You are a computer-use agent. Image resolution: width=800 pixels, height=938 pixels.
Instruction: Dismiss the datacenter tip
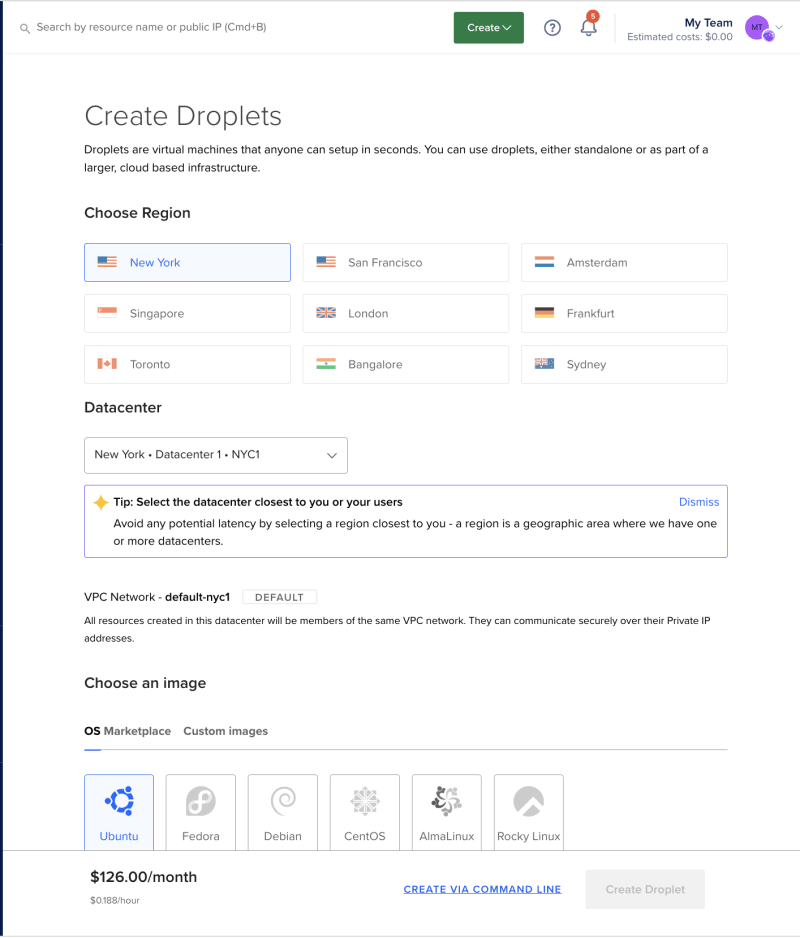point(699,502)
